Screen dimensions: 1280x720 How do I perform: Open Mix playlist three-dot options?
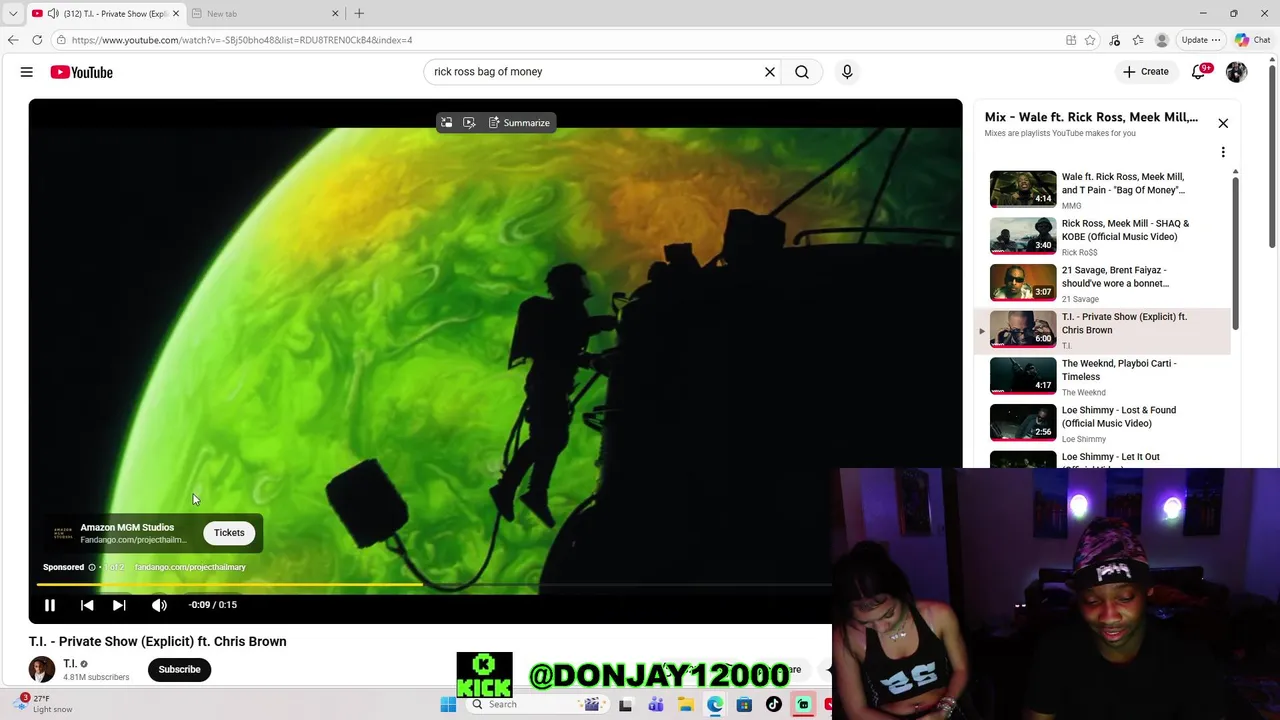point(1223,152)
